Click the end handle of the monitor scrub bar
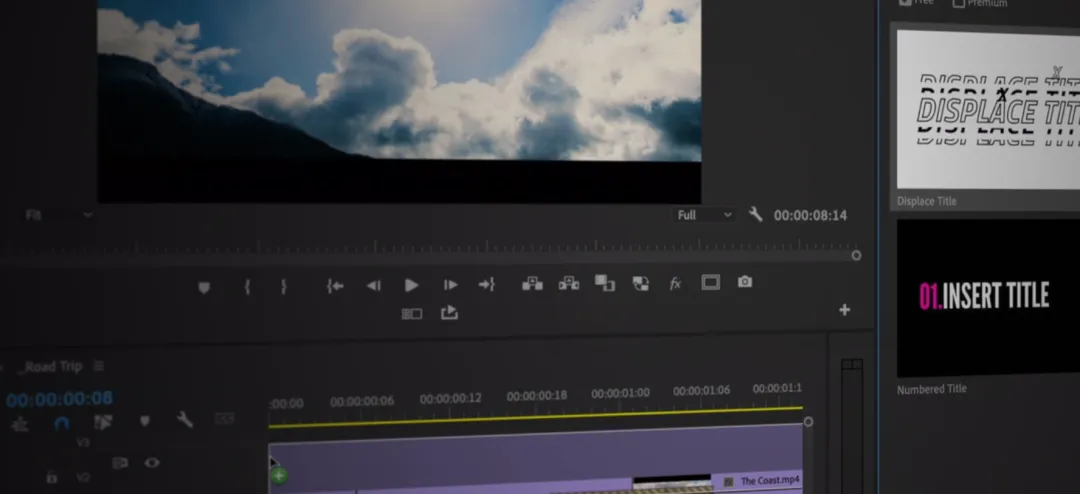The image size is (1080, 494). (856, 256)
